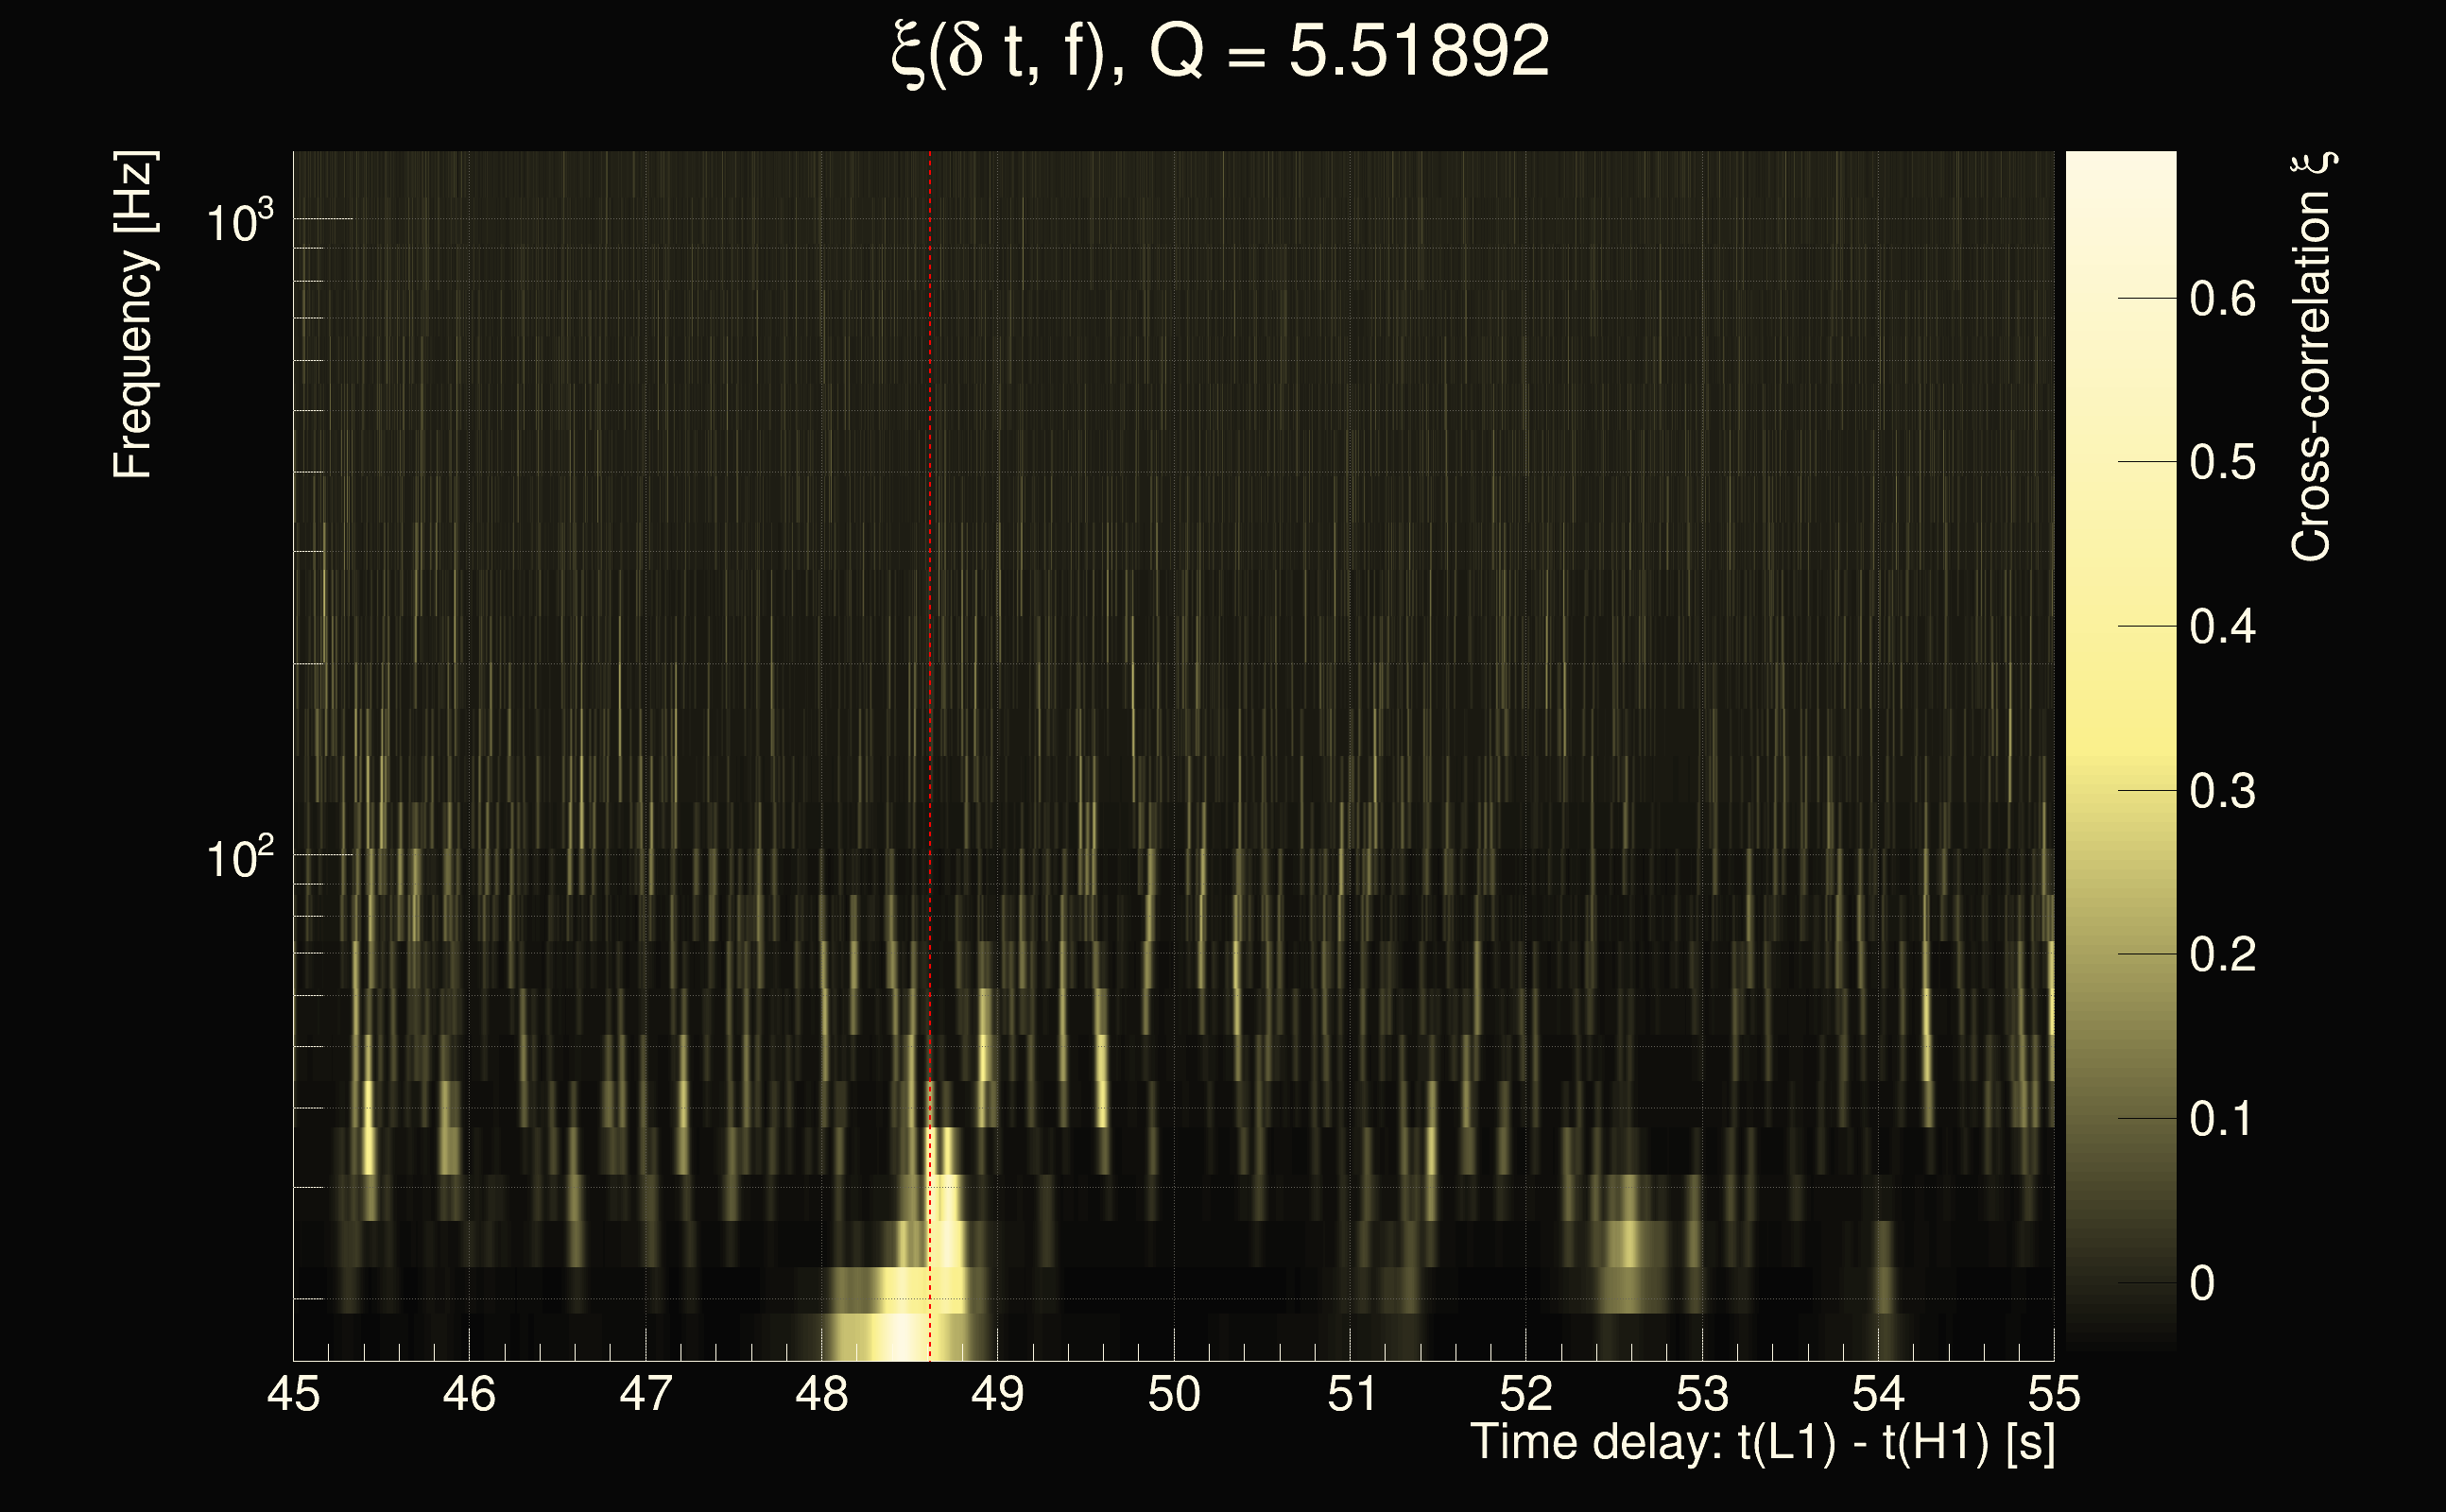Click the color bar label 0

2202,1284
